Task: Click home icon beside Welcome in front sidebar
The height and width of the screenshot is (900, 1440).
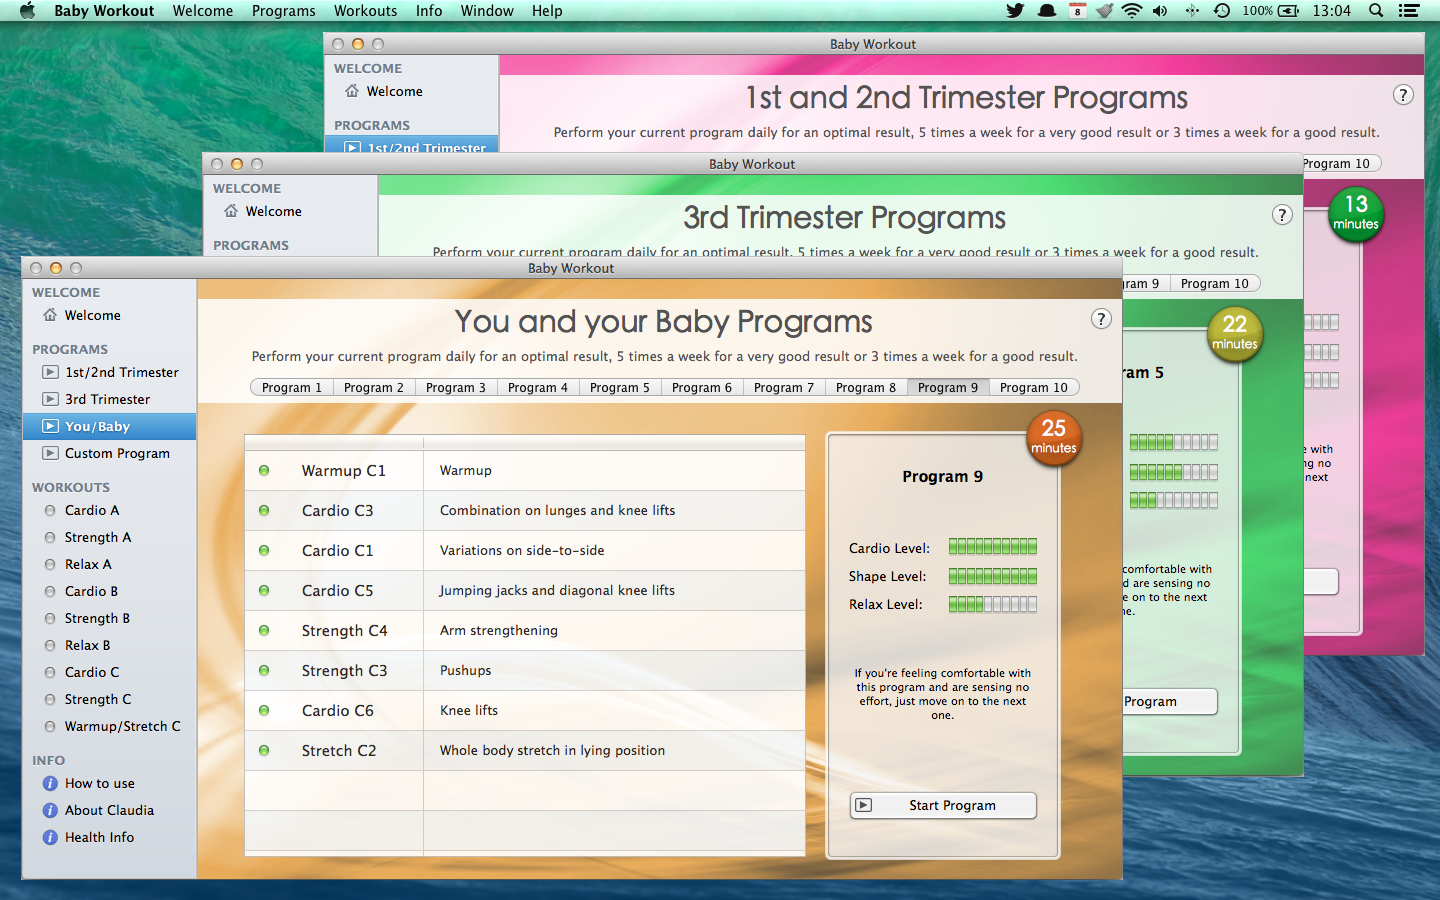Action: (50, 315)
